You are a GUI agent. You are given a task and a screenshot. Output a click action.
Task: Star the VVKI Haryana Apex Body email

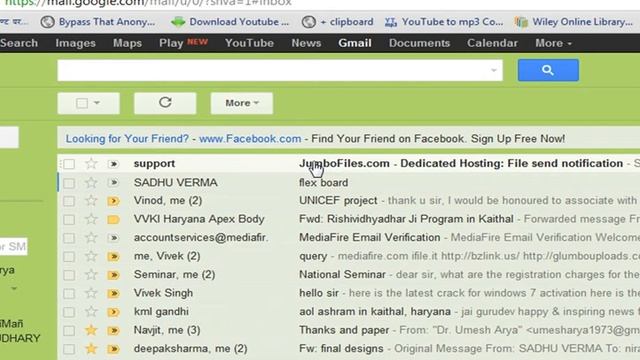(x=91, y=219)
